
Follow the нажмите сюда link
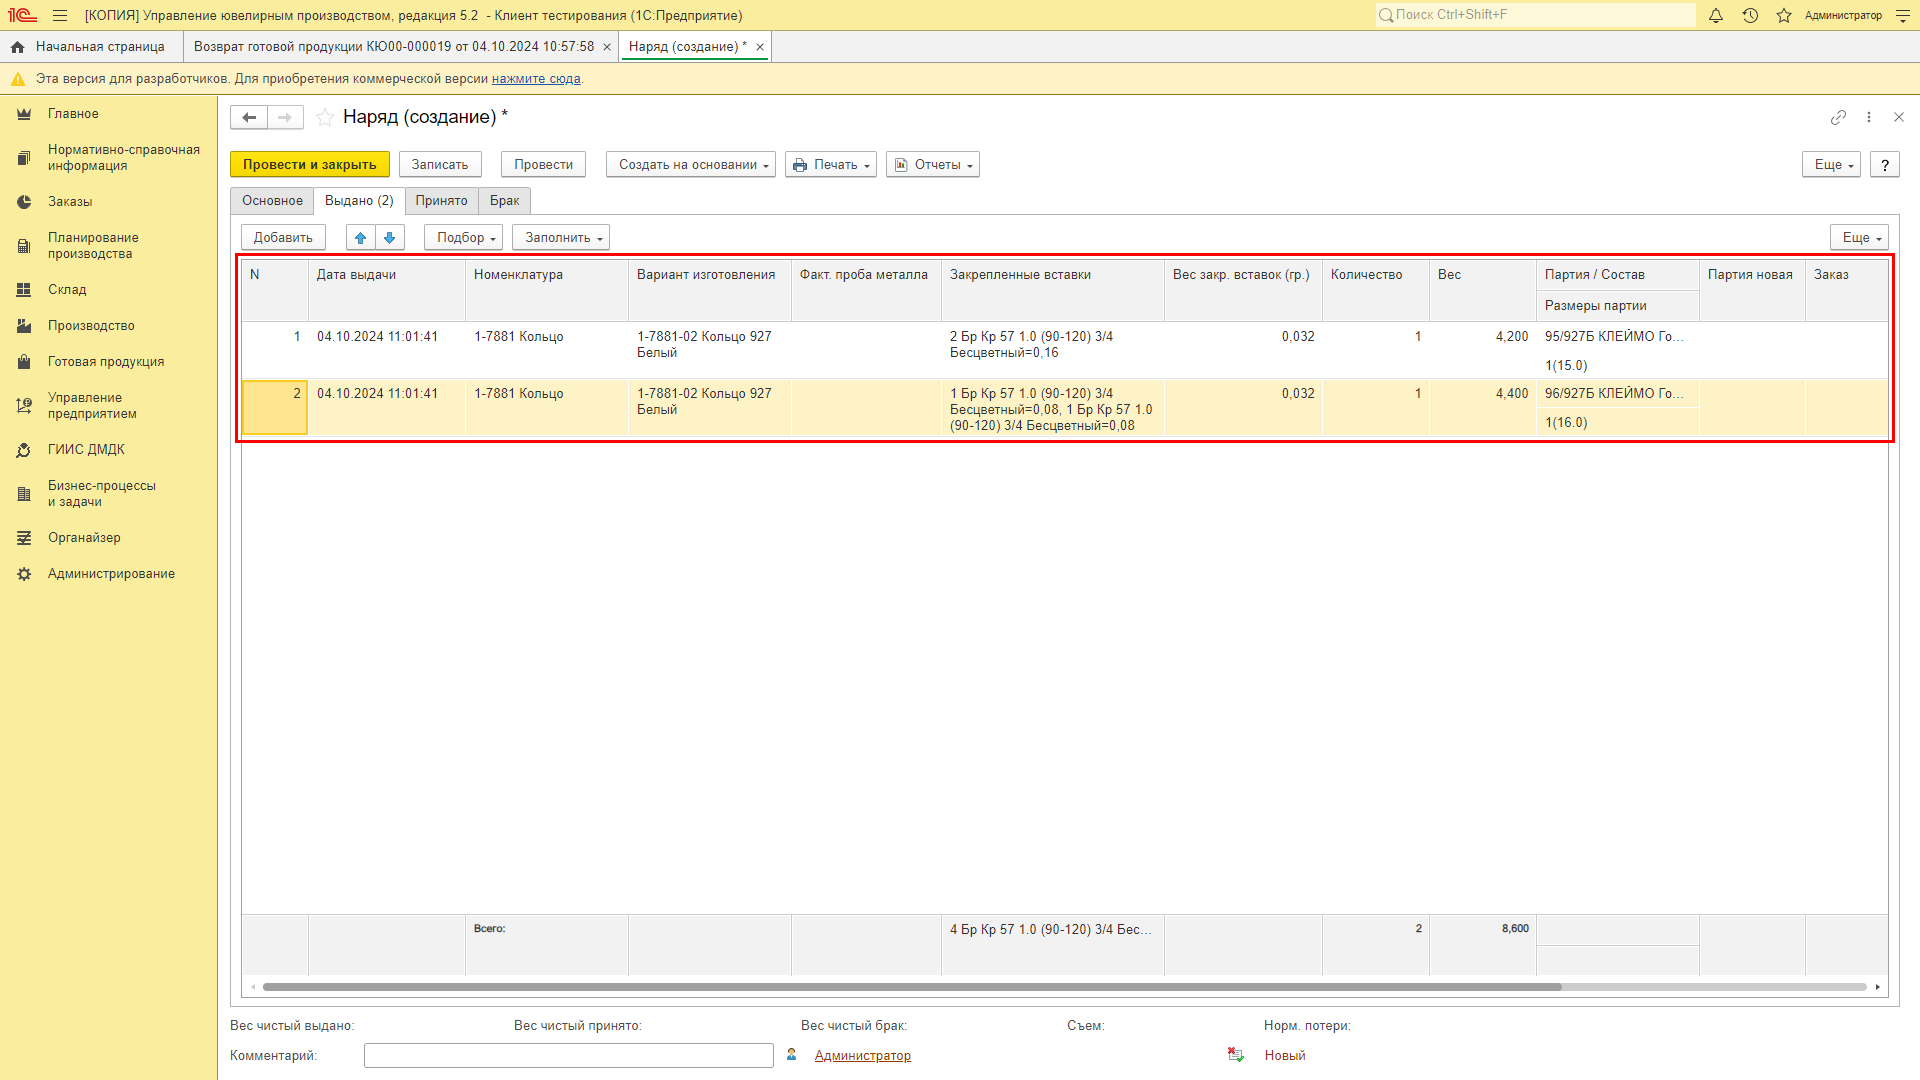click(536, 79)
